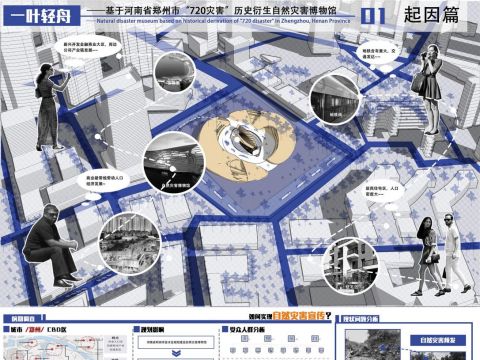
Task: Click the large '01' section number
Action: pyautogui.click(x=373, y=16)
